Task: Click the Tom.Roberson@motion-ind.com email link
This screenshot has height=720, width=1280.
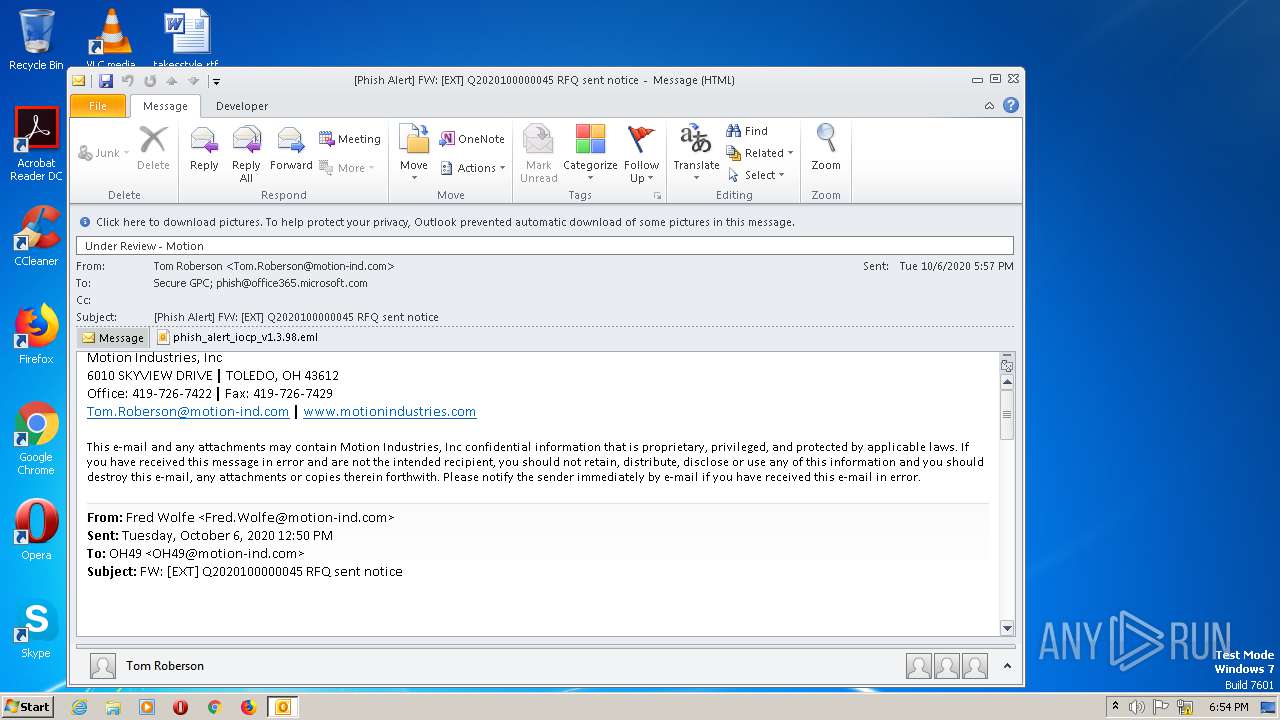Action: 188,411
